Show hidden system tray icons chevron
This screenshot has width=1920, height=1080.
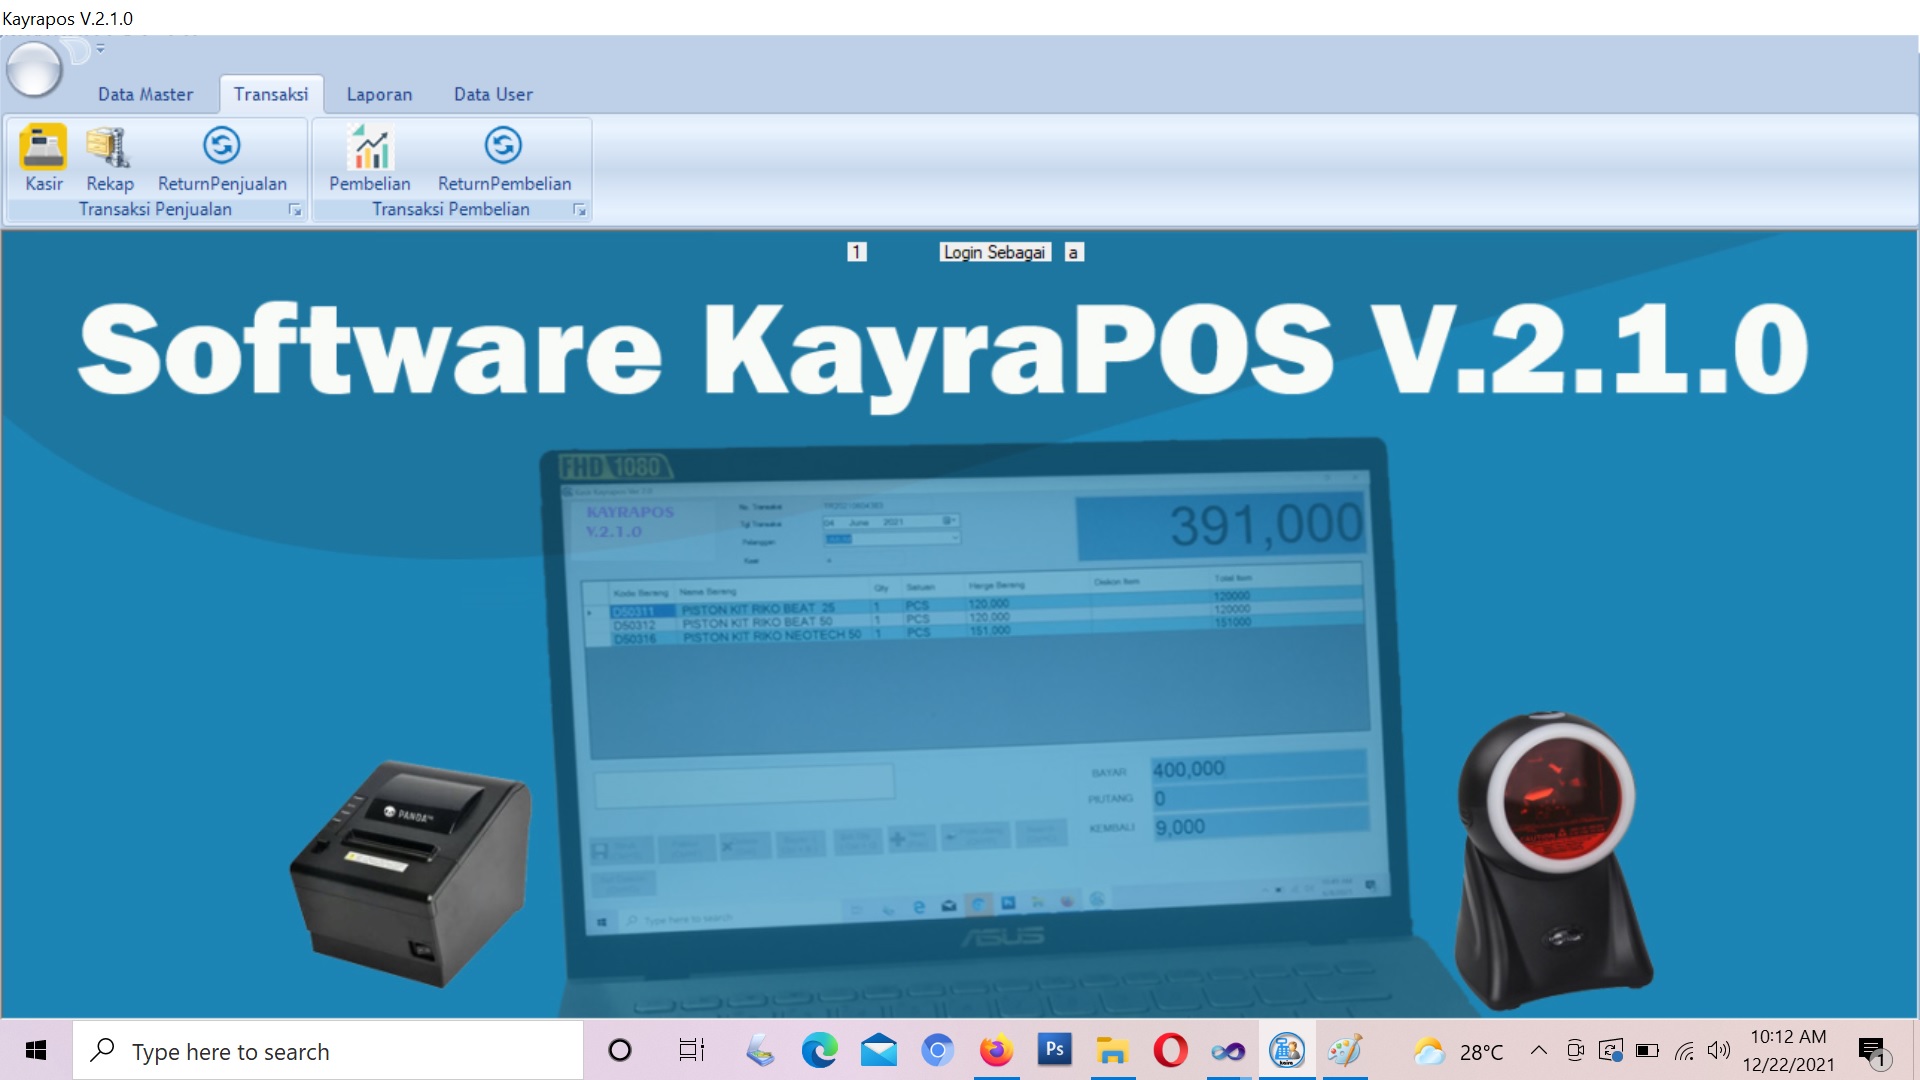coord(1539,1050)
